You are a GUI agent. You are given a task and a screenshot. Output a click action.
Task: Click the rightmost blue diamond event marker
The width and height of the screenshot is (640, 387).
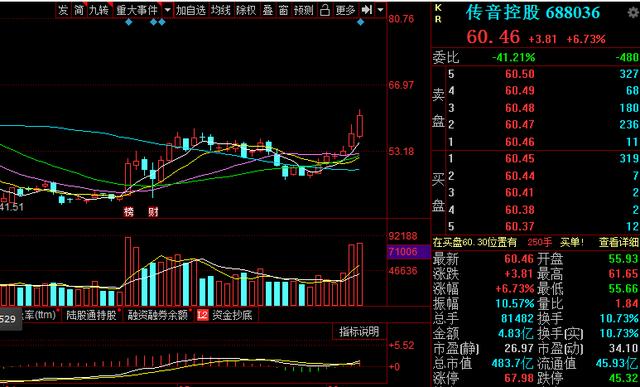[360, 22]
